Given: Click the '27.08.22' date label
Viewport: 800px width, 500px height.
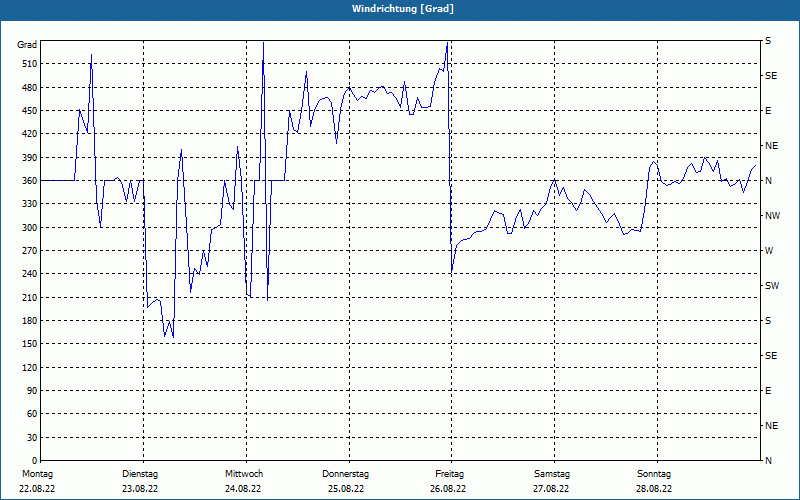Looking at the screenshot, I should (551, 489).
